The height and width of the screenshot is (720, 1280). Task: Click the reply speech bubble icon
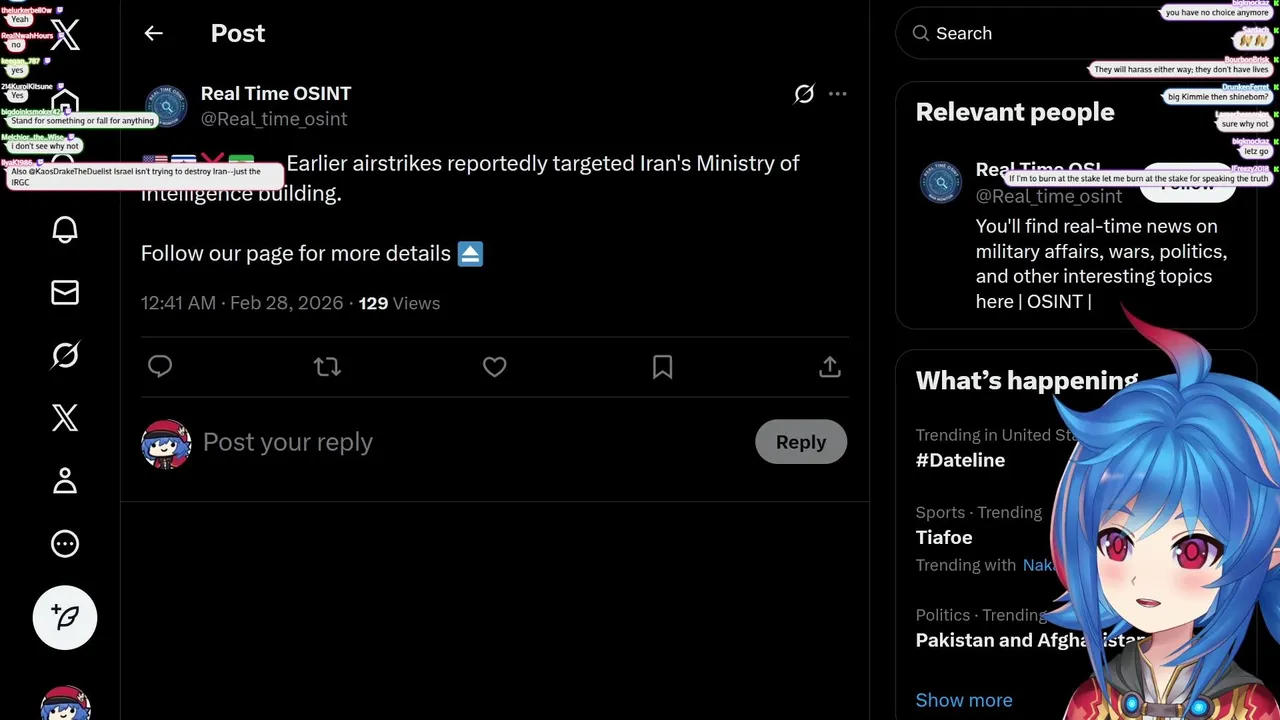pyautogui.click(x=160, y=367)
